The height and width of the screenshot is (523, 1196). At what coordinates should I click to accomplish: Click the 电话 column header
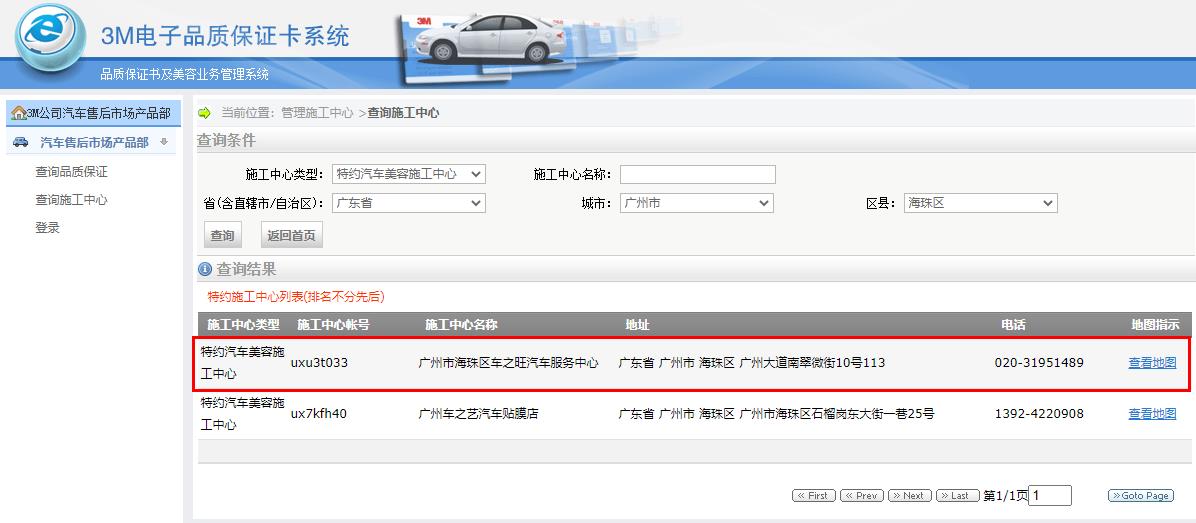(x=1014, y=325)
